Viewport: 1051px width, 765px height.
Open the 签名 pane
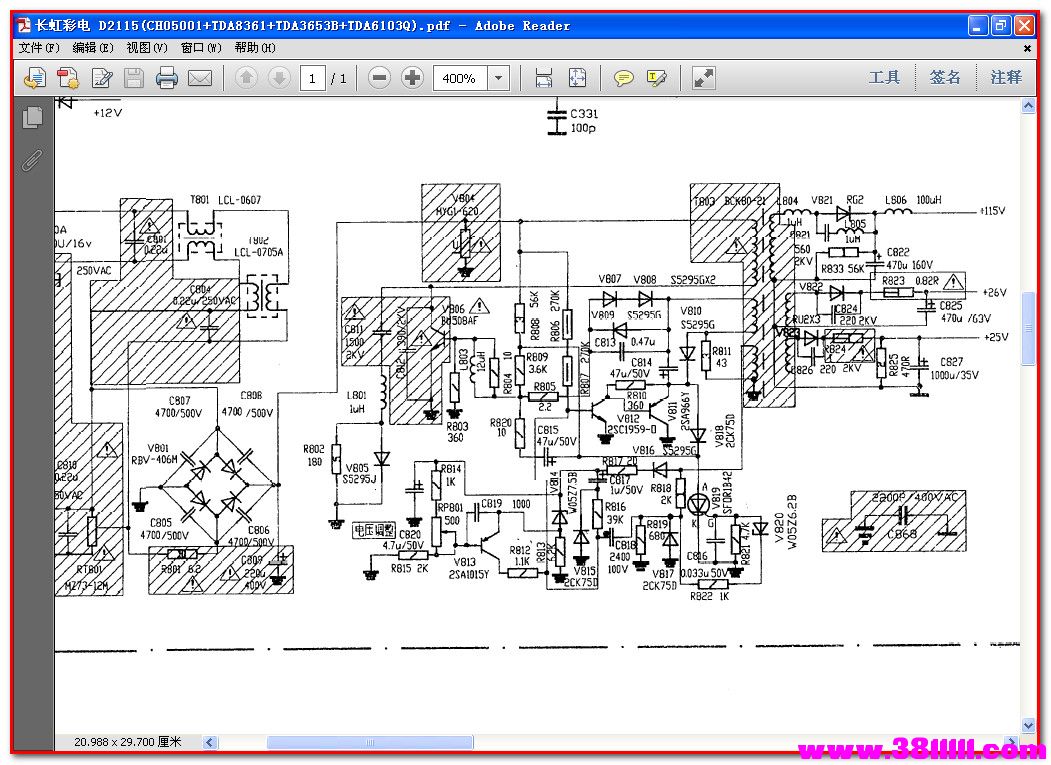coord(945,78)
